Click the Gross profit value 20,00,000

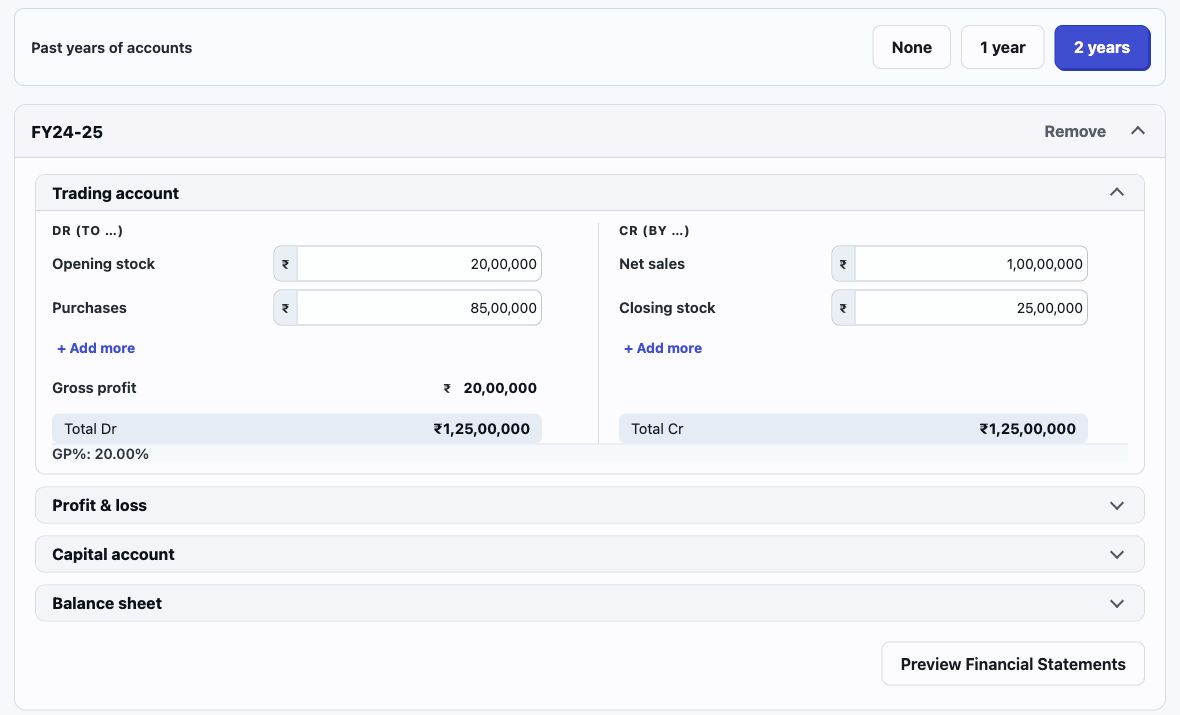point(500,388)
